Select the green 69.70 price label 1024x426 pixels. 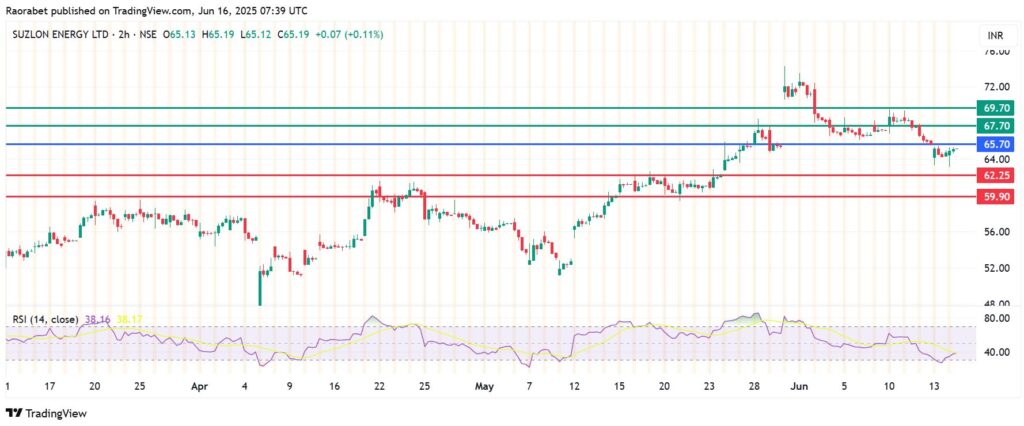[x=996, y=107]
